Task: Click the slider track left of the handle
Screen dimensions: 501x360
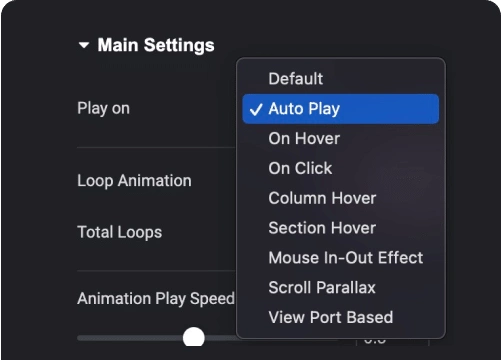Action: pos(130,338)
